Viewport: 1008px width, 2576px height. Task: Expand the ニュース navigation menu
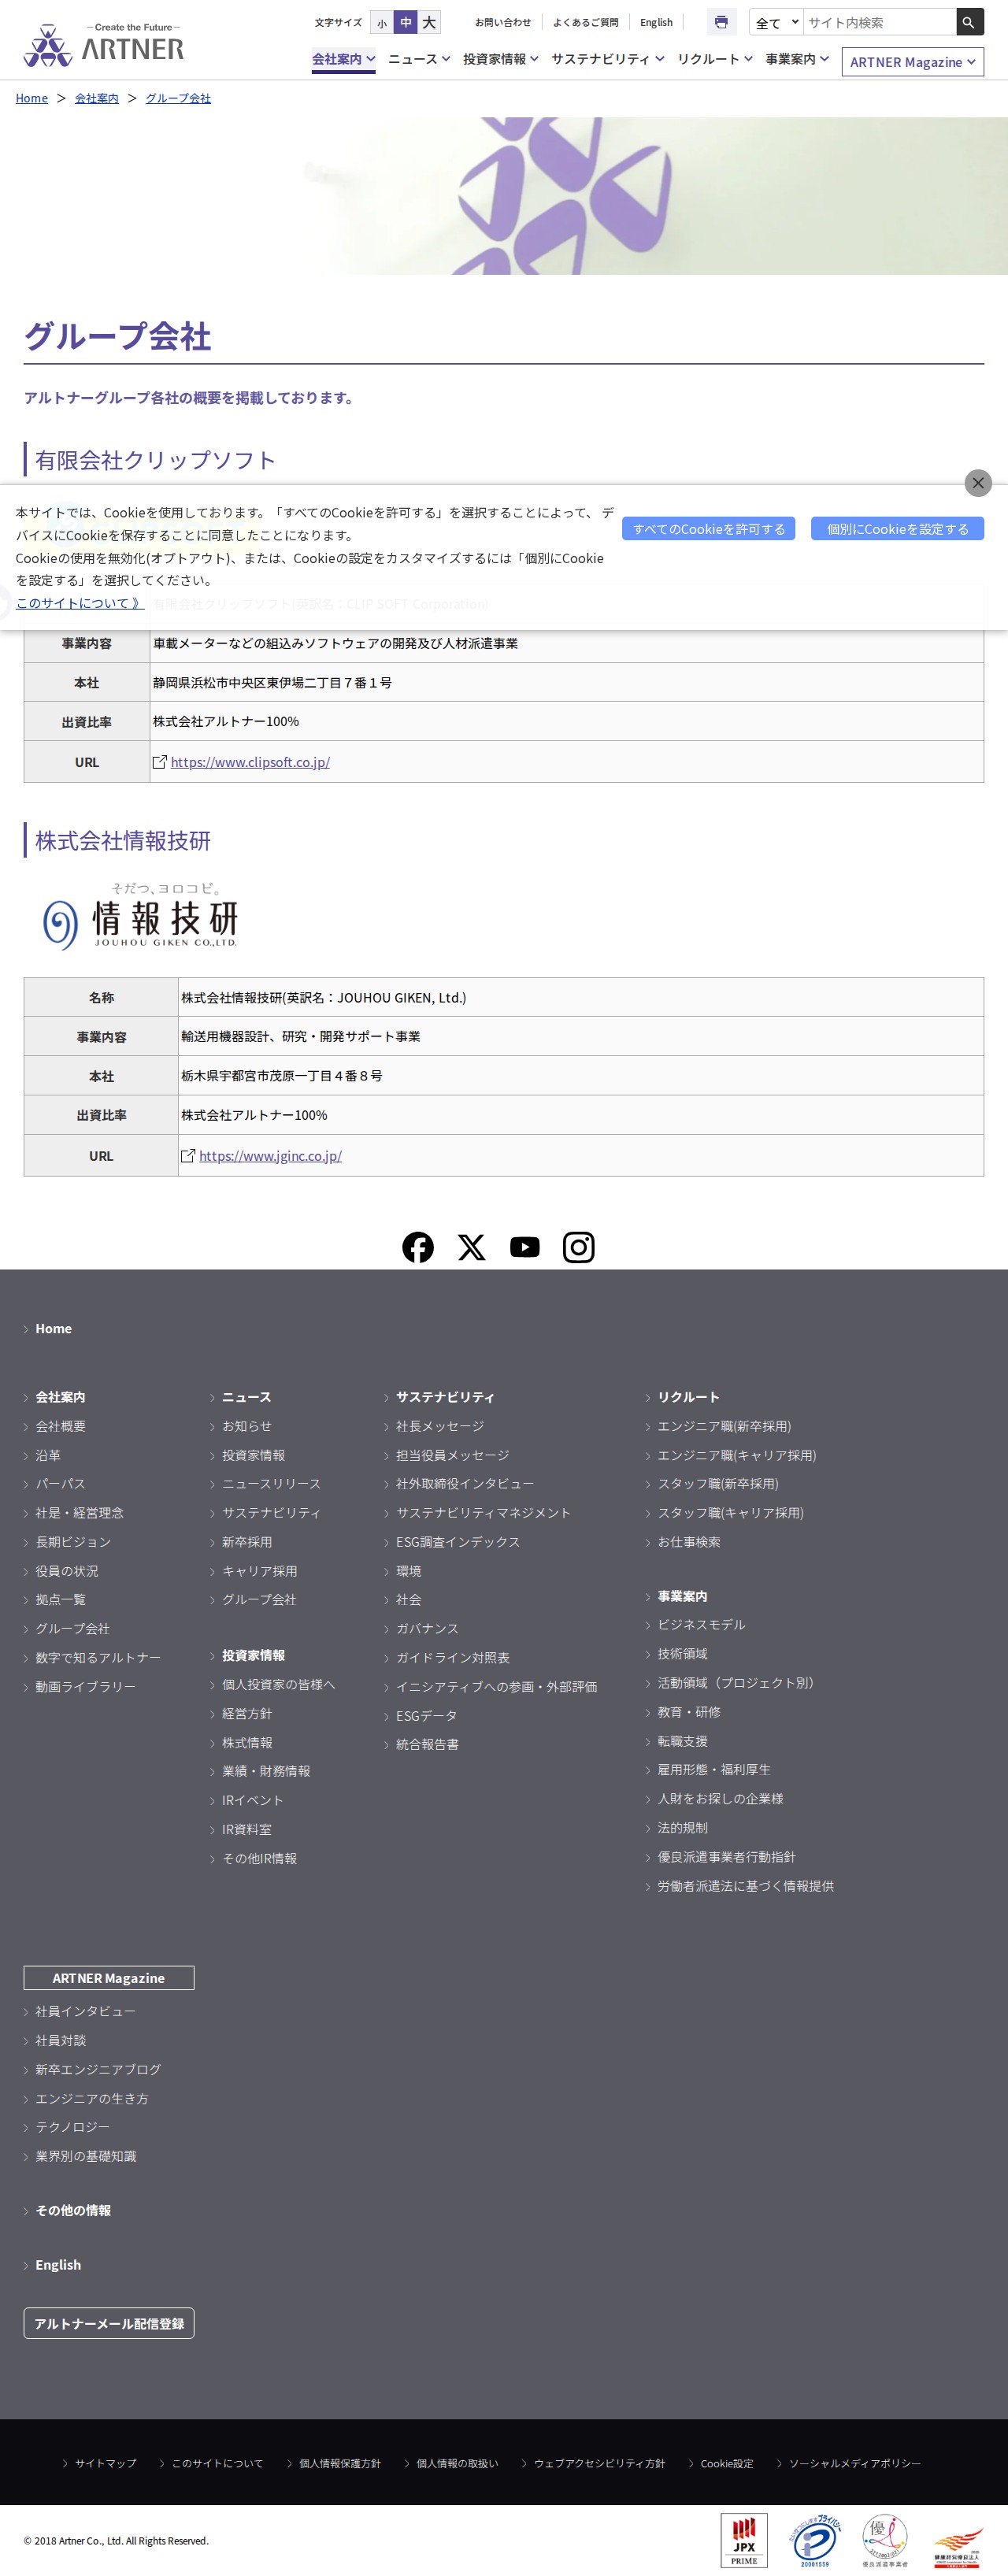(419, 59)
